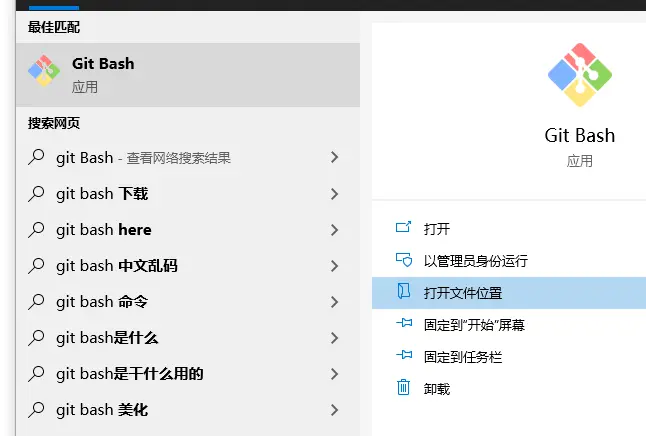646x436 pixels.
Task: Expand the chevron for git bash是什么
Action: coord(335,338)
